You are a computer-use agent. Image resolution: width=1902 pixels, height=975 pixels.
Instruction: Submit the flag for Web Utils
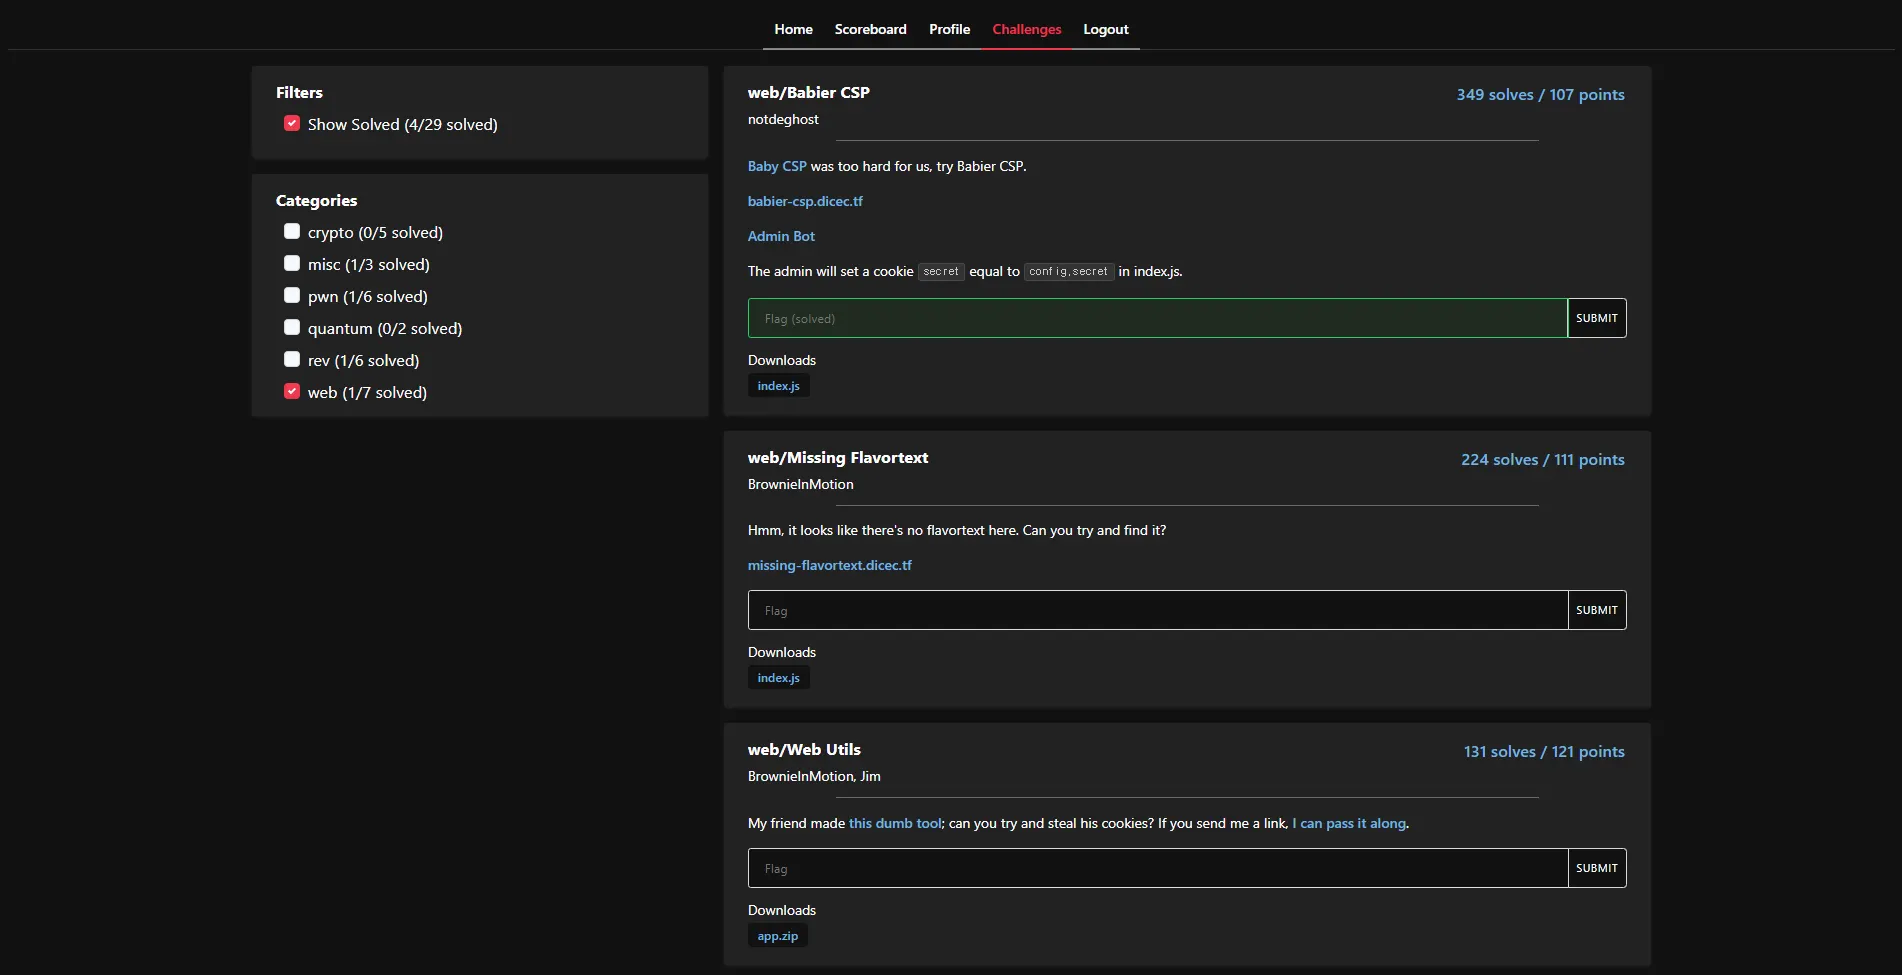click(1596, 868)
